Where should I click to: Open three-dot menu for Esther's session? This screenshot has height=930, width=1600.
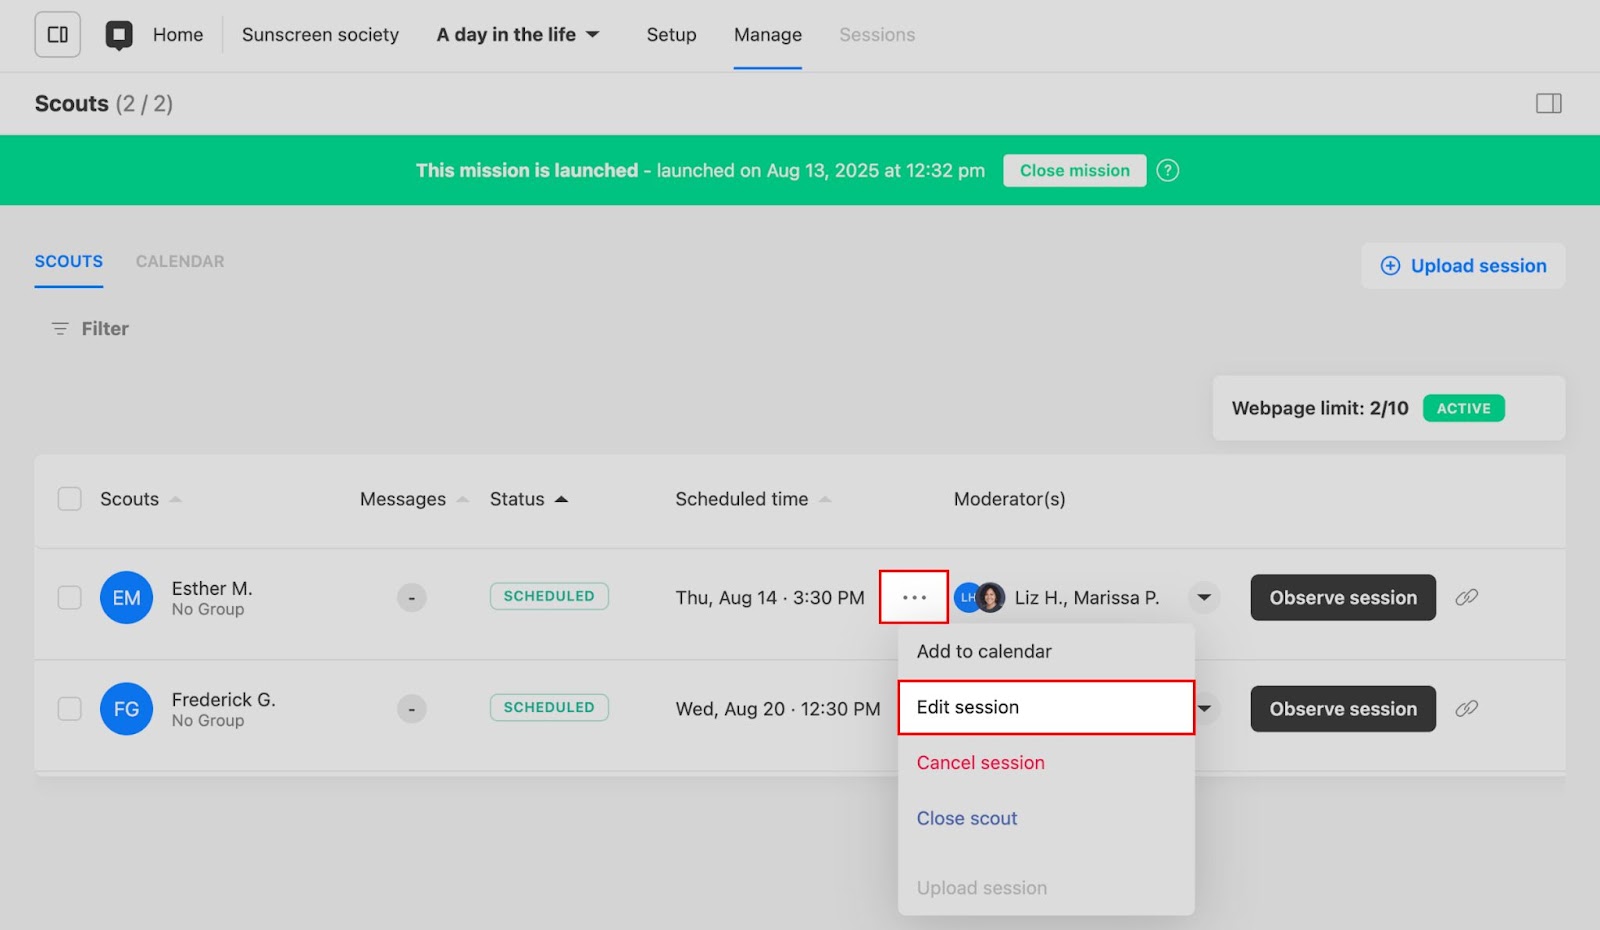[914, 597]
